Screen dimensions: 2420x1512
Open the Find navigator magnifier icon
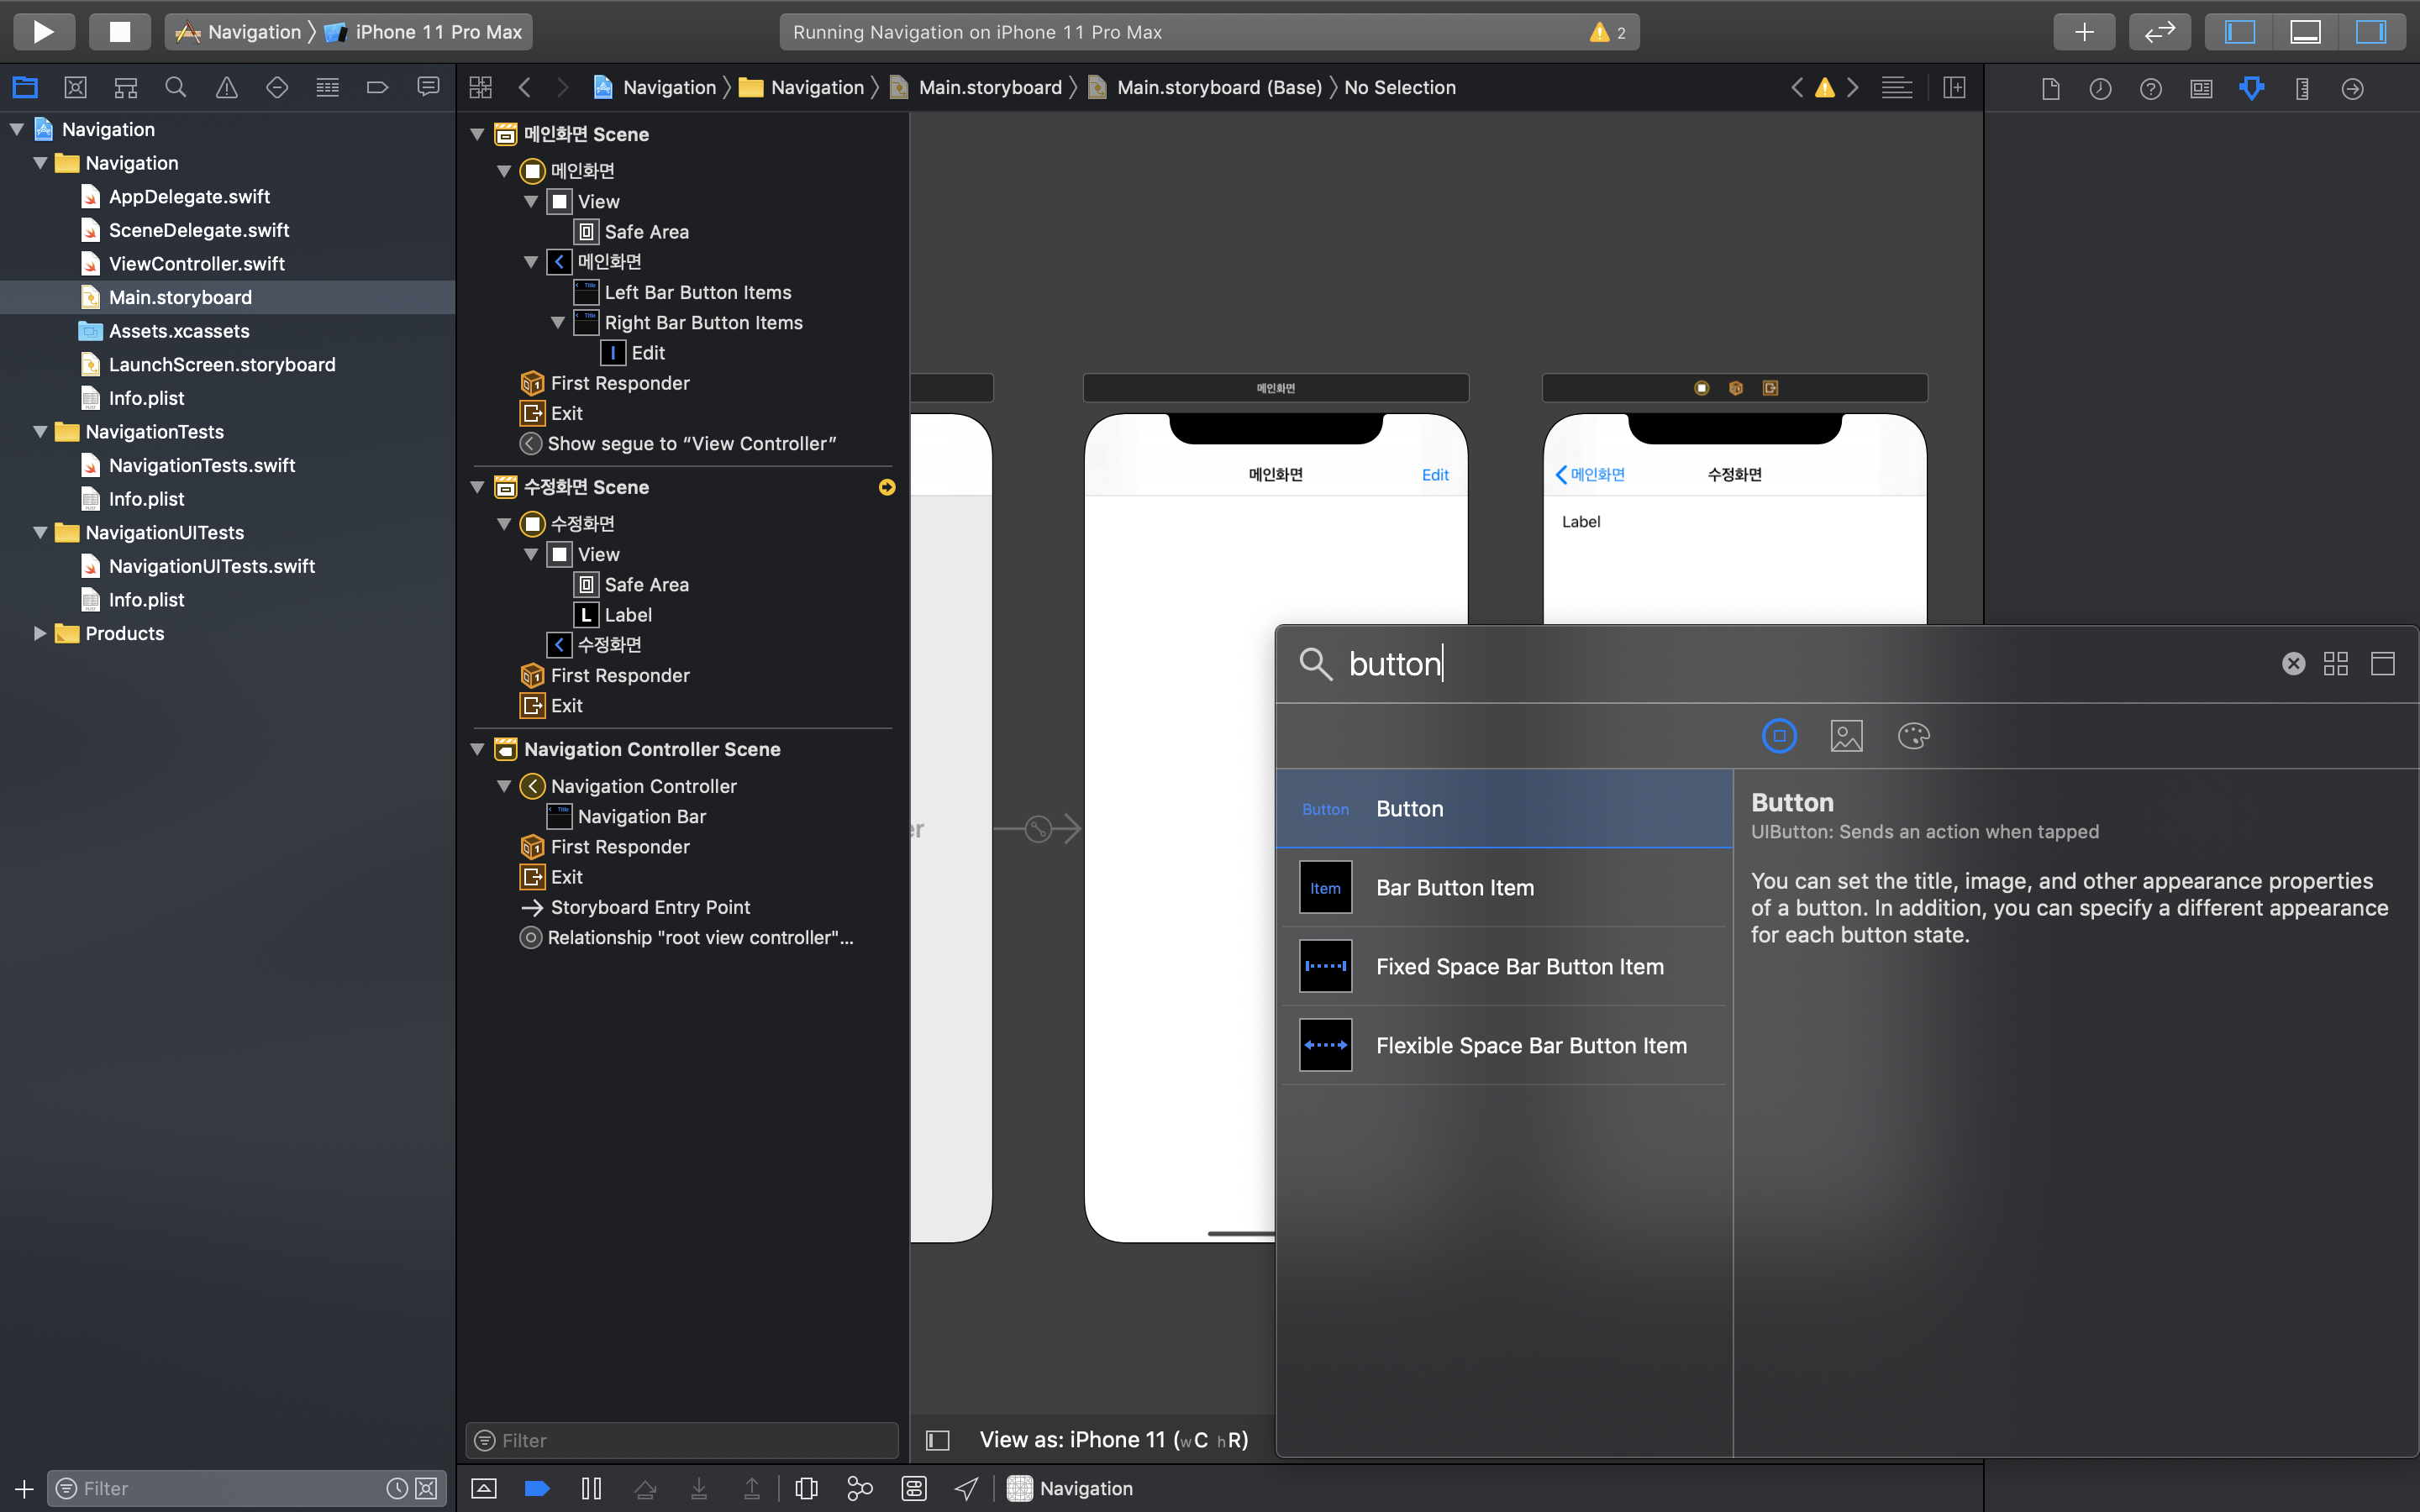(176, 88)
